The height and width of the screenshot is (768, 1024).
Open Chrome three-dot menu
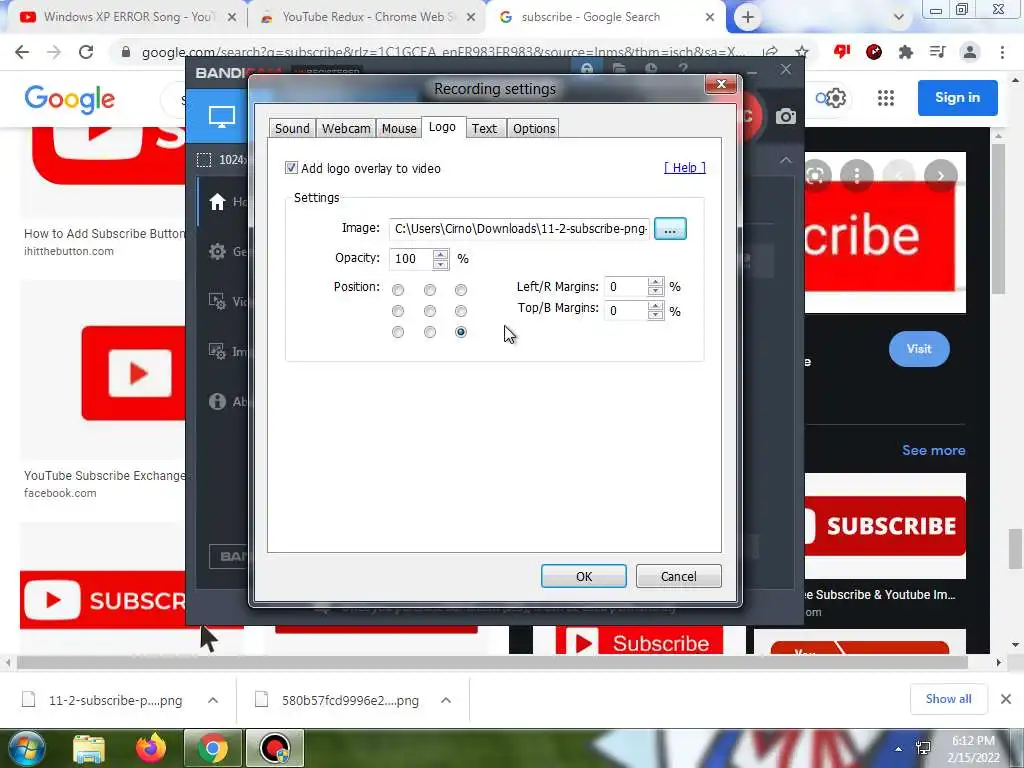point(1002,52)
